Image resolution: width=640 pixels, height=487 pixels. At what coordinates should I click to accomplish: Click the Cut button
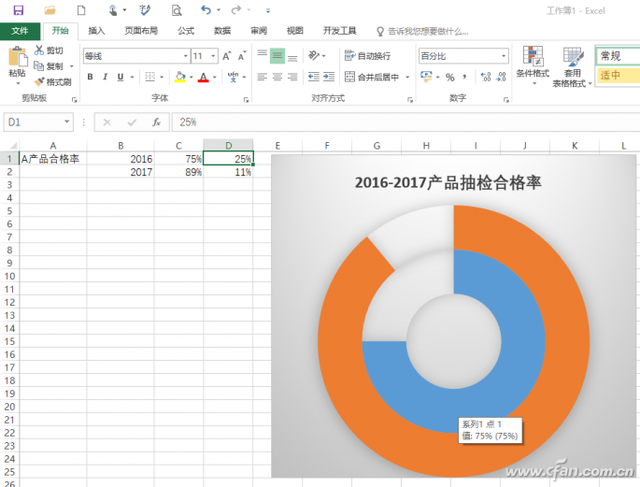(48, 50)
